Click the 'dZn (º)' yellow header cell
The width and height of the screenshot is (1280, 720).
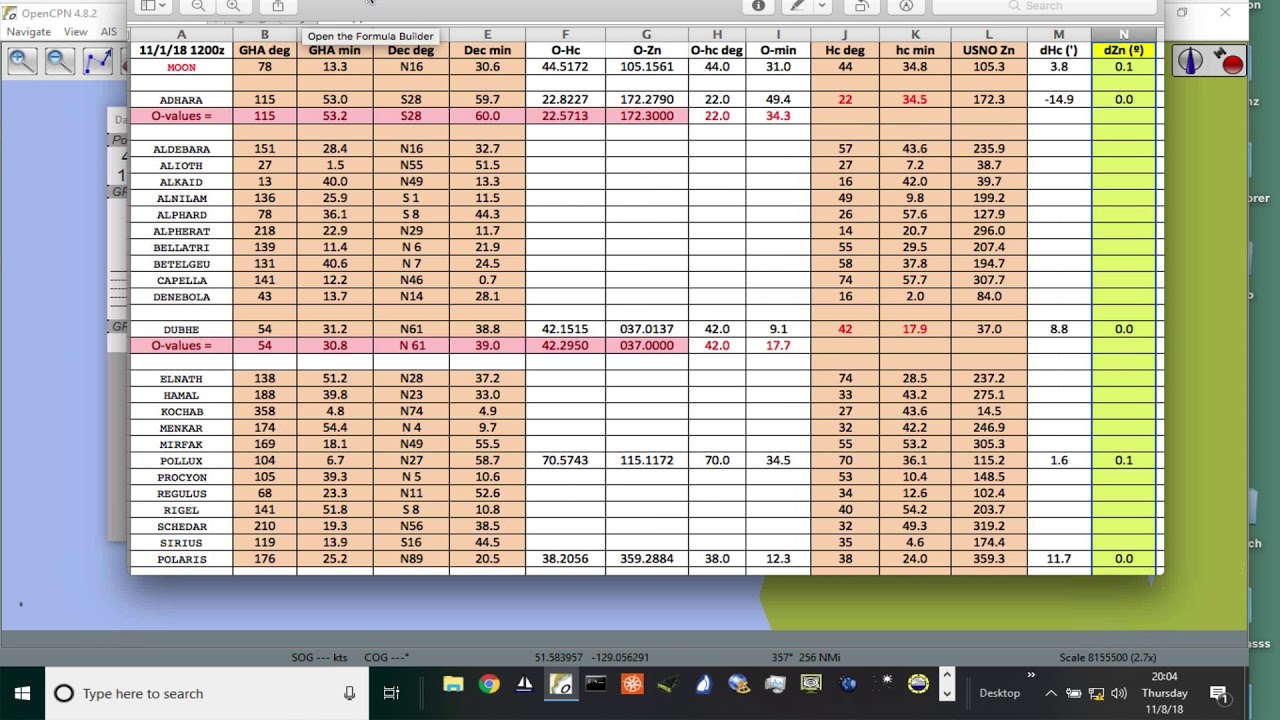(x=1123, y=50)
